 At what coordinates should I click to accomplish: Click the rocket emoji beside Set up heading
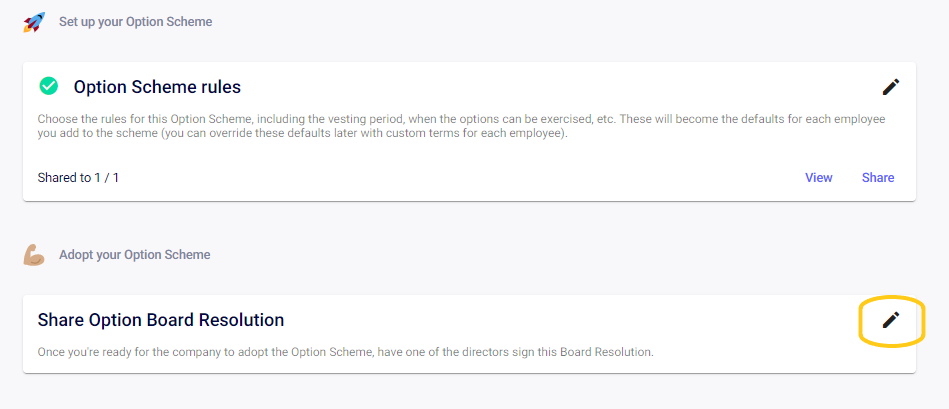pyautogui.click(x=34, y=23)
